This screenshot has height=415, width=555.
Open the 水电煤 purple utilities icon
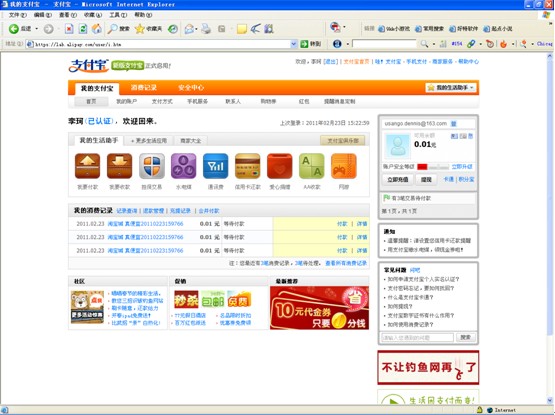pos(183,166)
